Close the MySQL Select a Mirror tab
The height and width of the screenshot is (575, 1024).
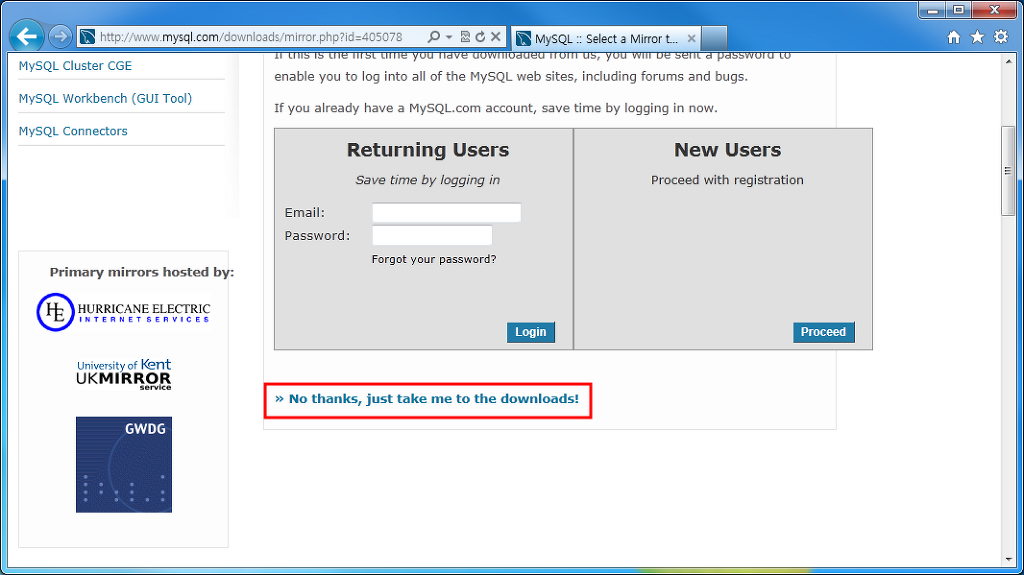point(691,39)
